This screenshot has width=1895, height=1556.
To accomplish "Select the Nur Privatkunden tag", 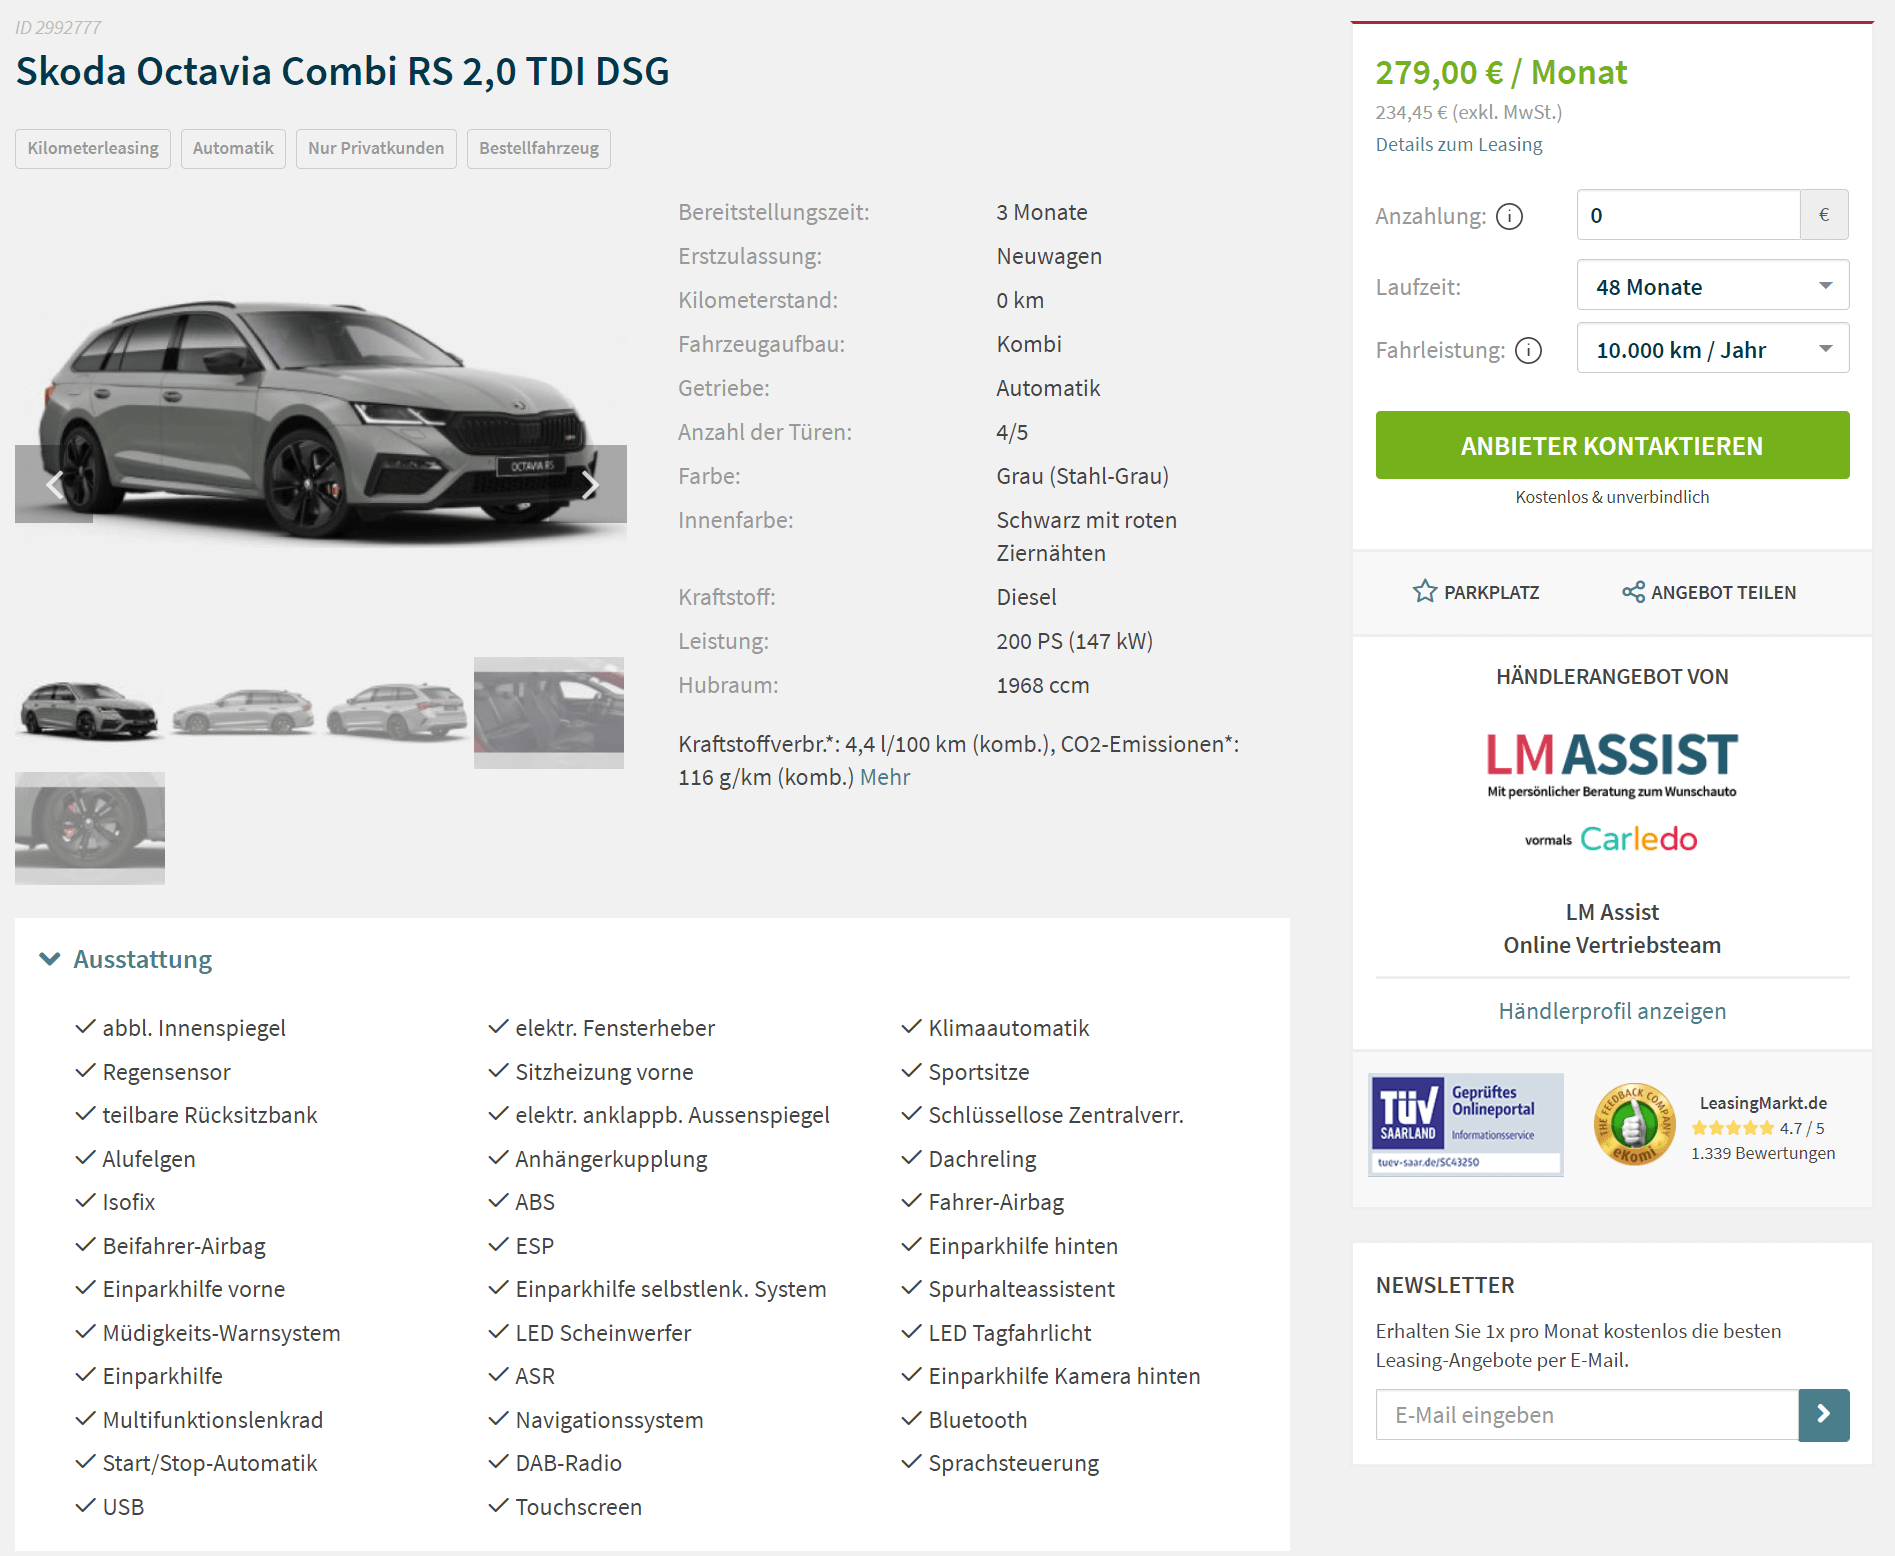I will [376, 148].
